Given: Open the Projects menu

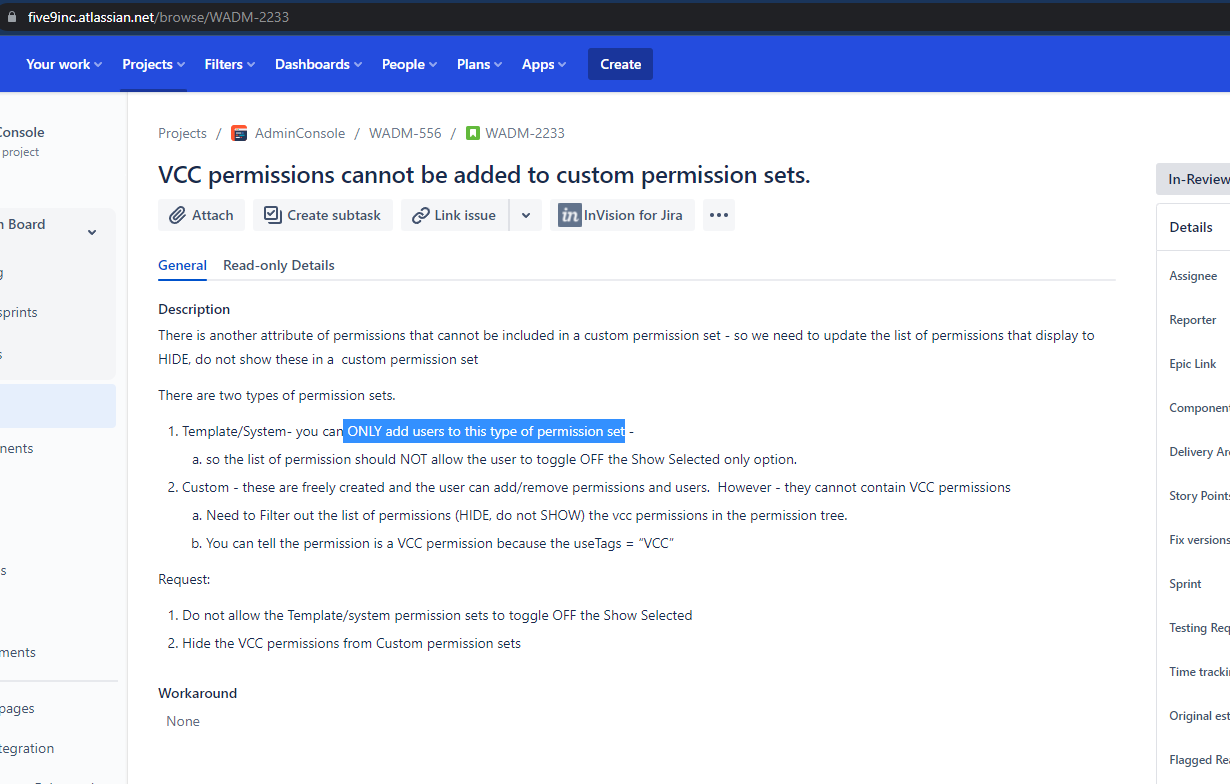Looking at the screenshot, I should (153, 64).
